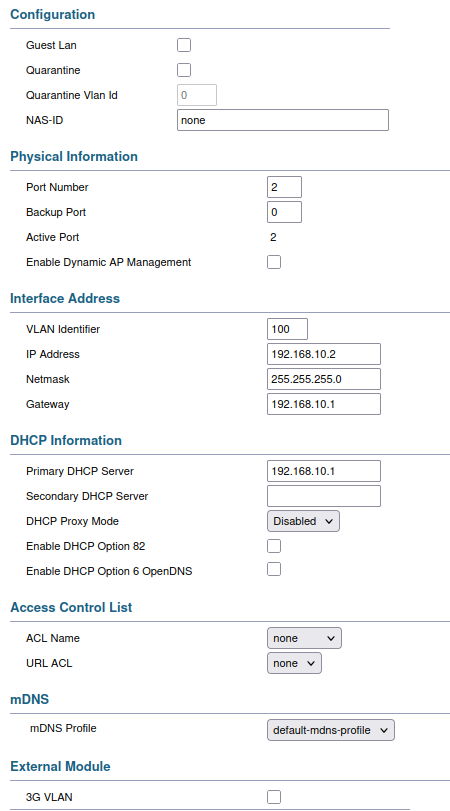This screenshot has height=811, width=450.
Task: Tick the Quarantine checkbox
Action: 184,70
